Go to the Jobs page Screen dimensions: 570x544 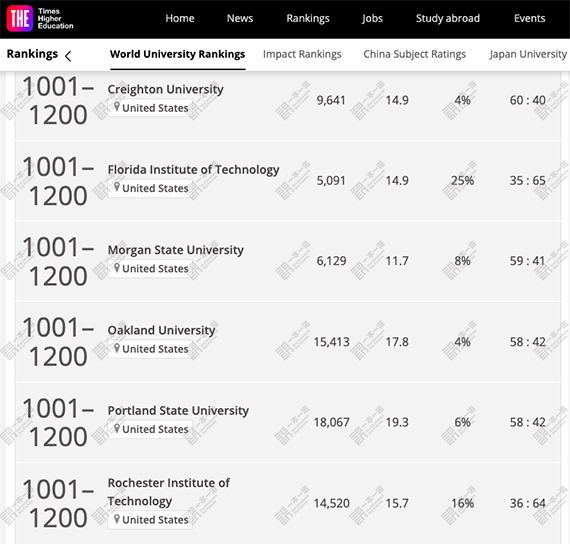coord(372,19)
